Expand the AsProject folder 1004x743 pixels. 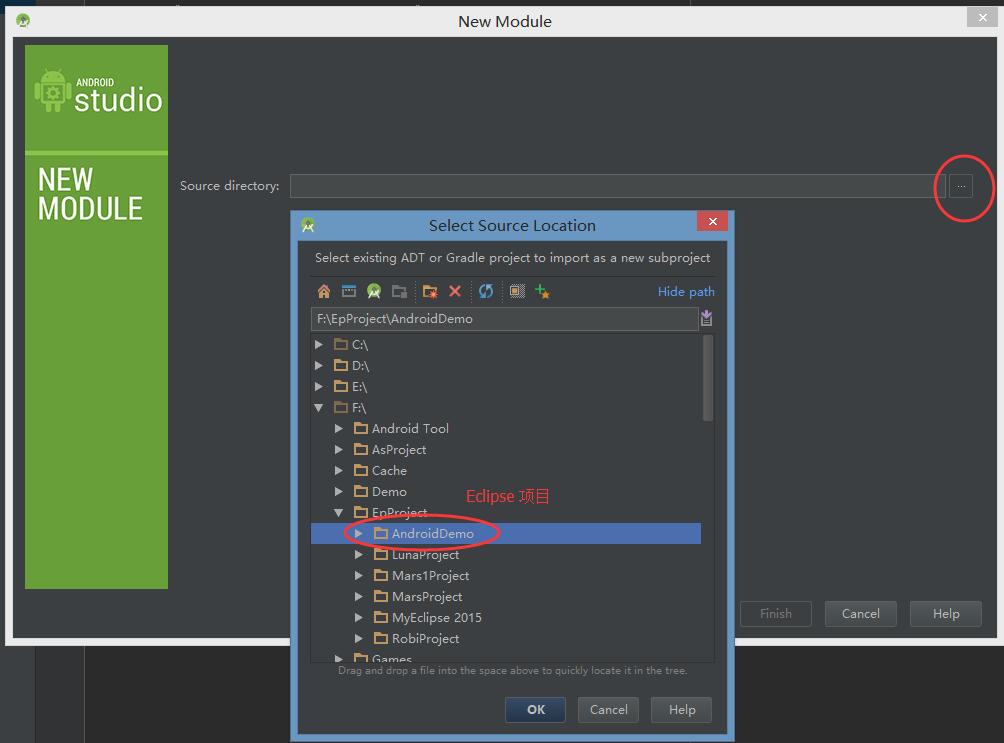click(339, 450)
